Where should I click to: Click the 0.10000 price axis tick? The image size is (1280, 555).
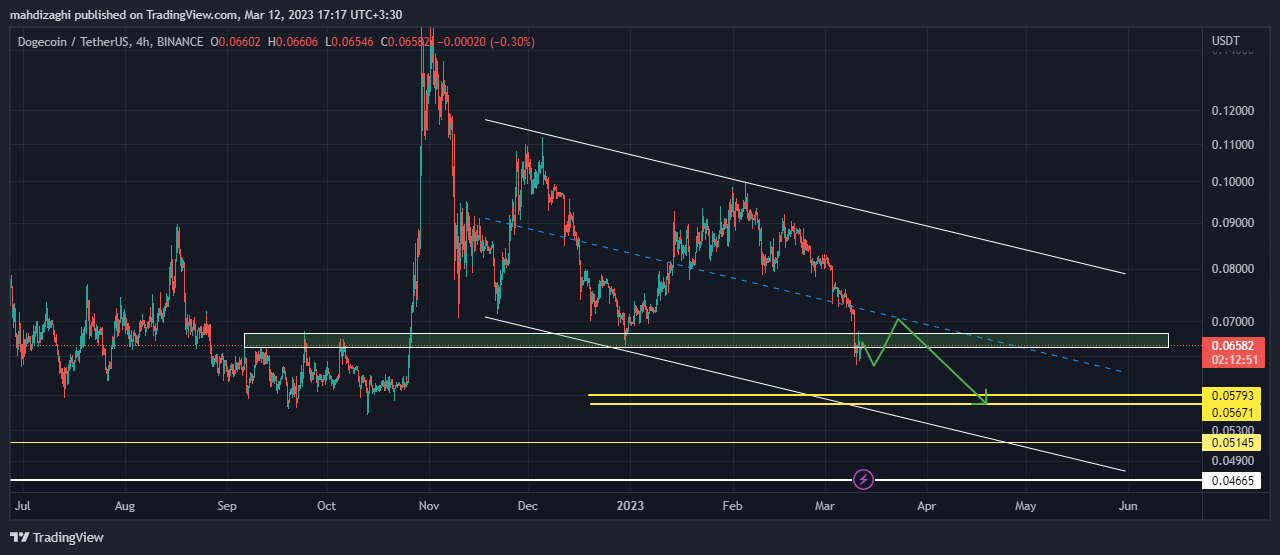click(1231, 182)
